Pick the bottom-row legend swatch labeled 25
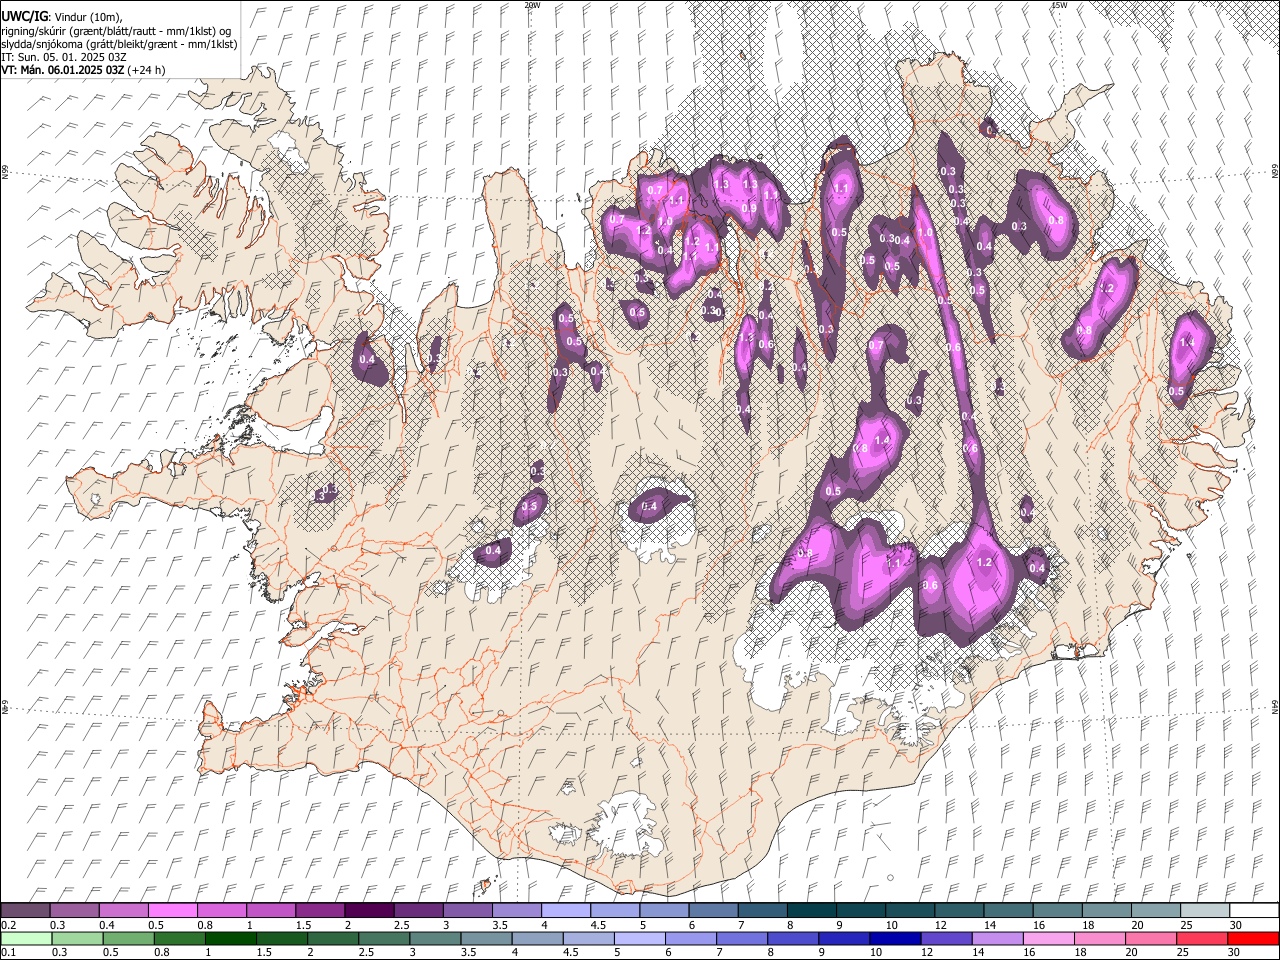The image size is (1280, 960). point(1201,939)
